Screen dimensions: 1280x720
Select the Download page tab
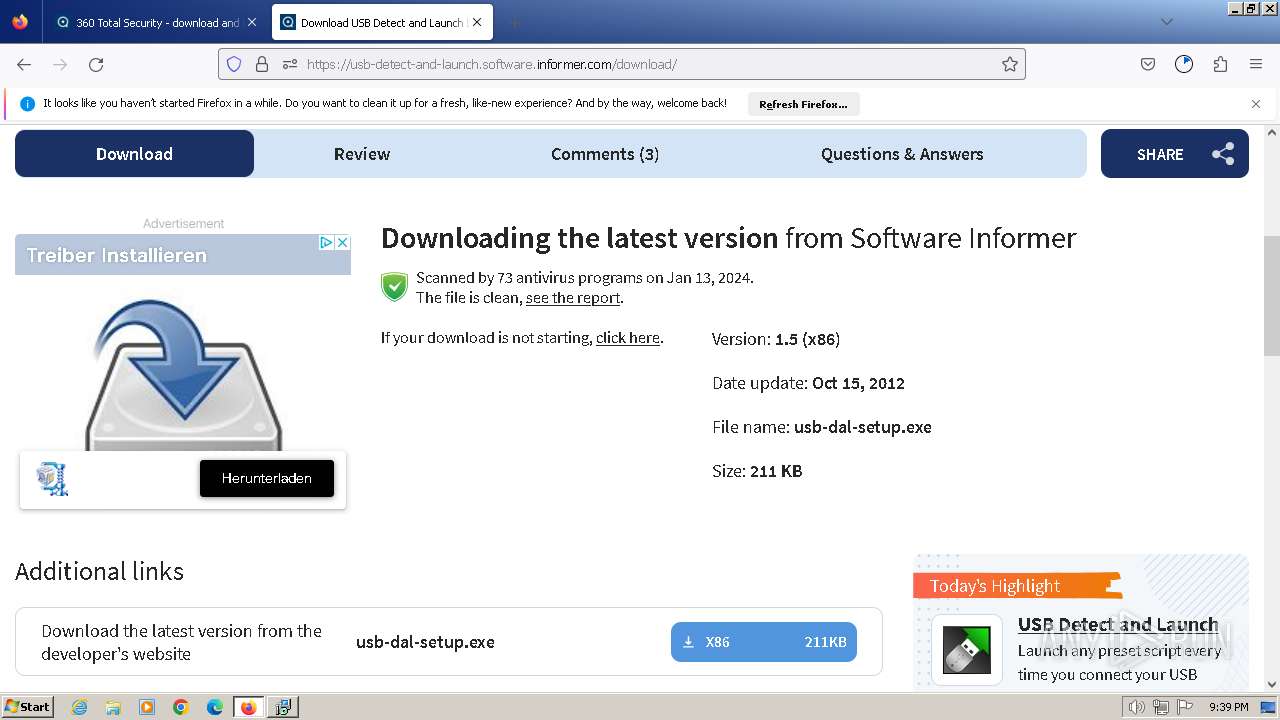[x=134, y=154]
